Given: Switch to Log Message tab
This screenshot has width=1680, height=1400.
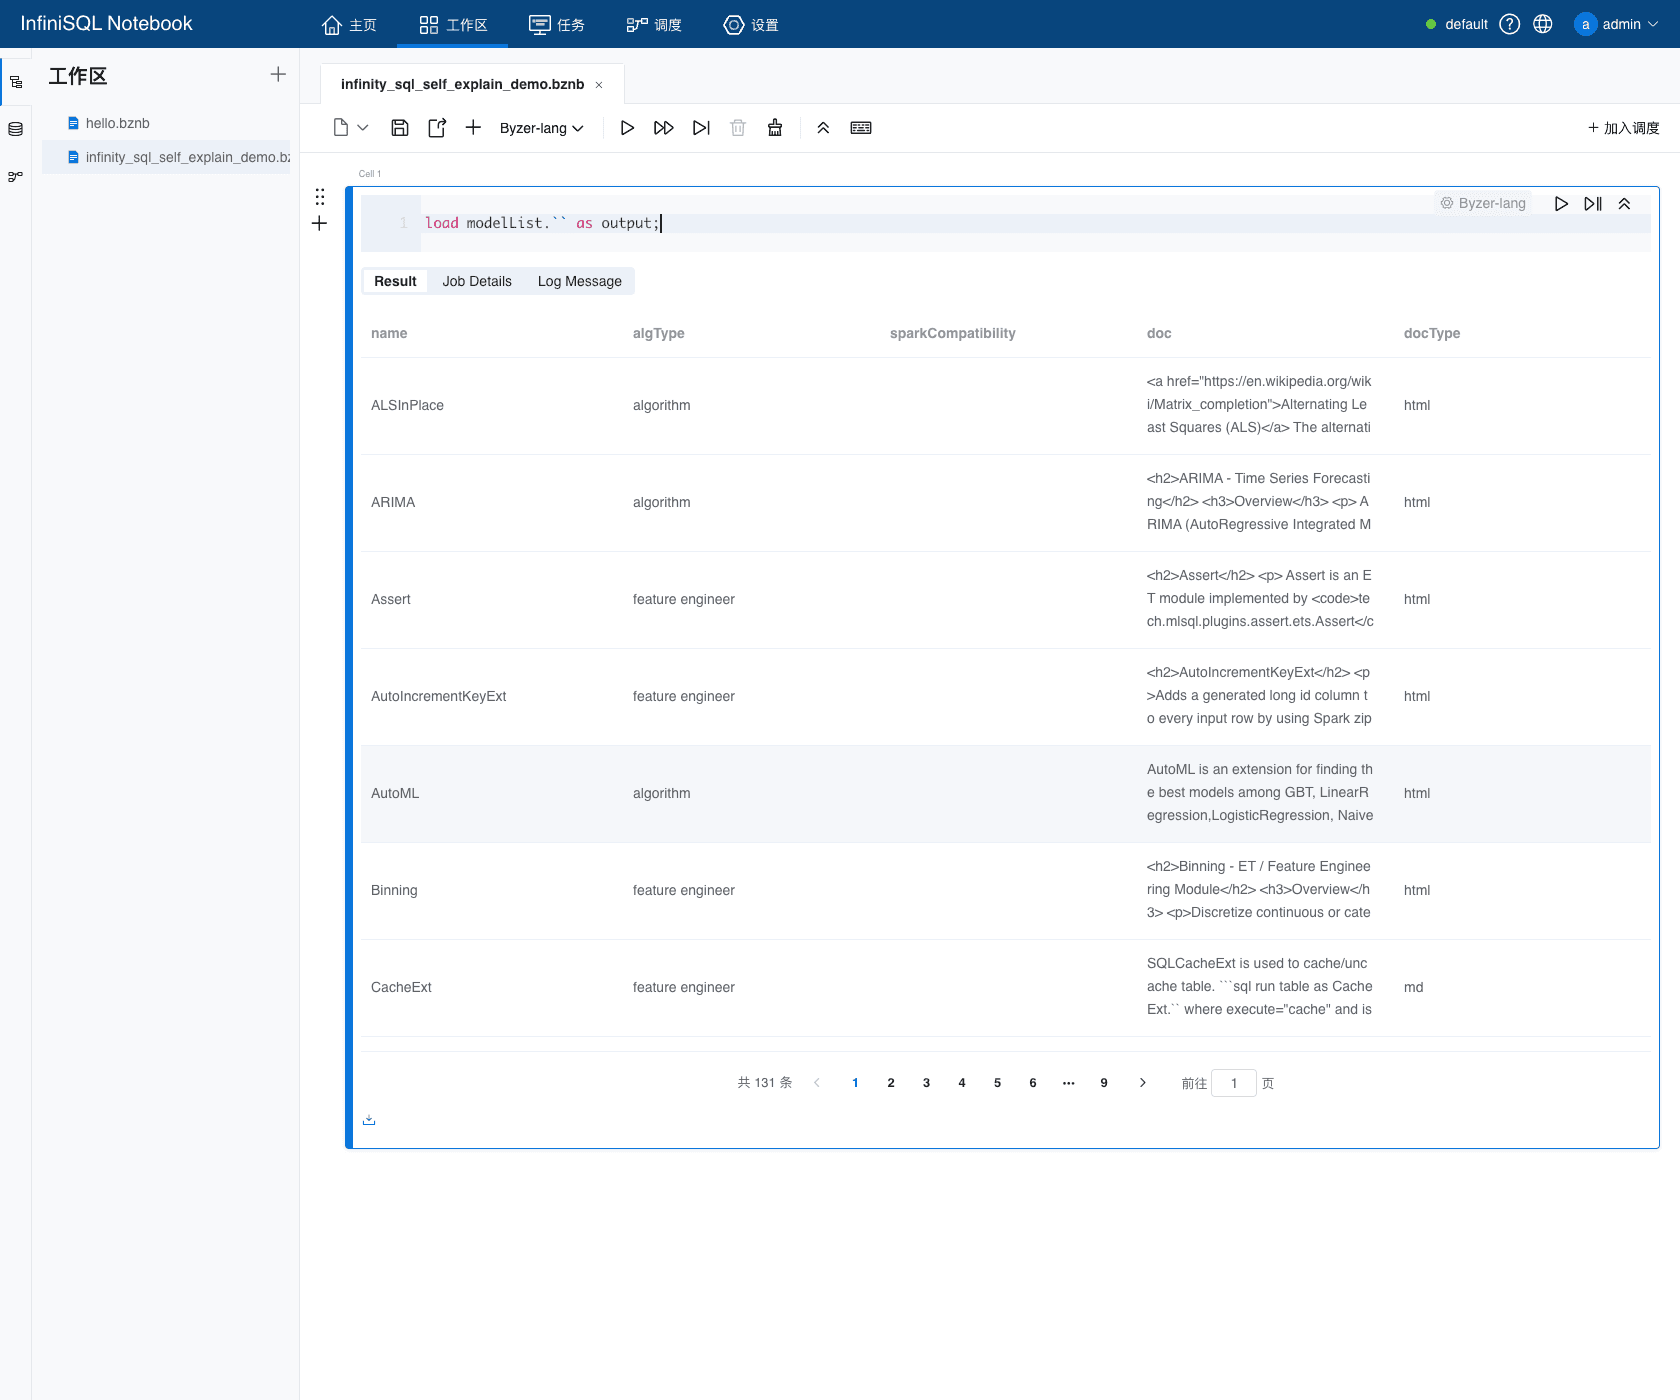Looking at the screenshot, I should tap(580, 281).
